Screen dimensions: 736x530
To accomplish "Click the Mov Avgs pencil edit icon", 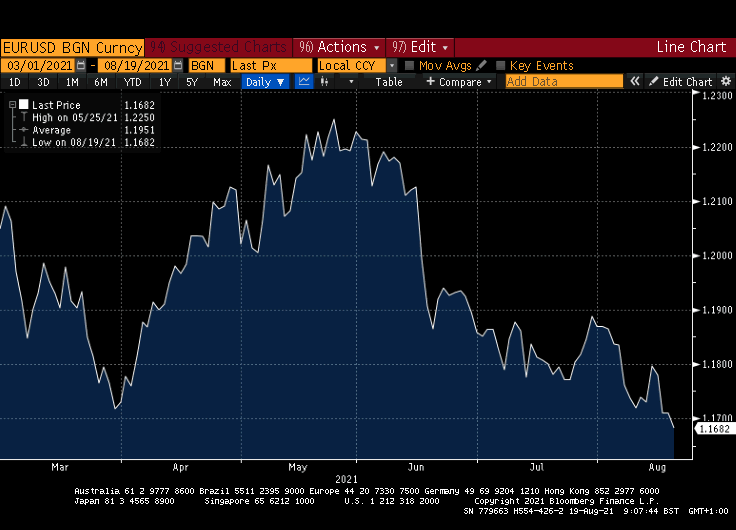I will pos(481,65).
